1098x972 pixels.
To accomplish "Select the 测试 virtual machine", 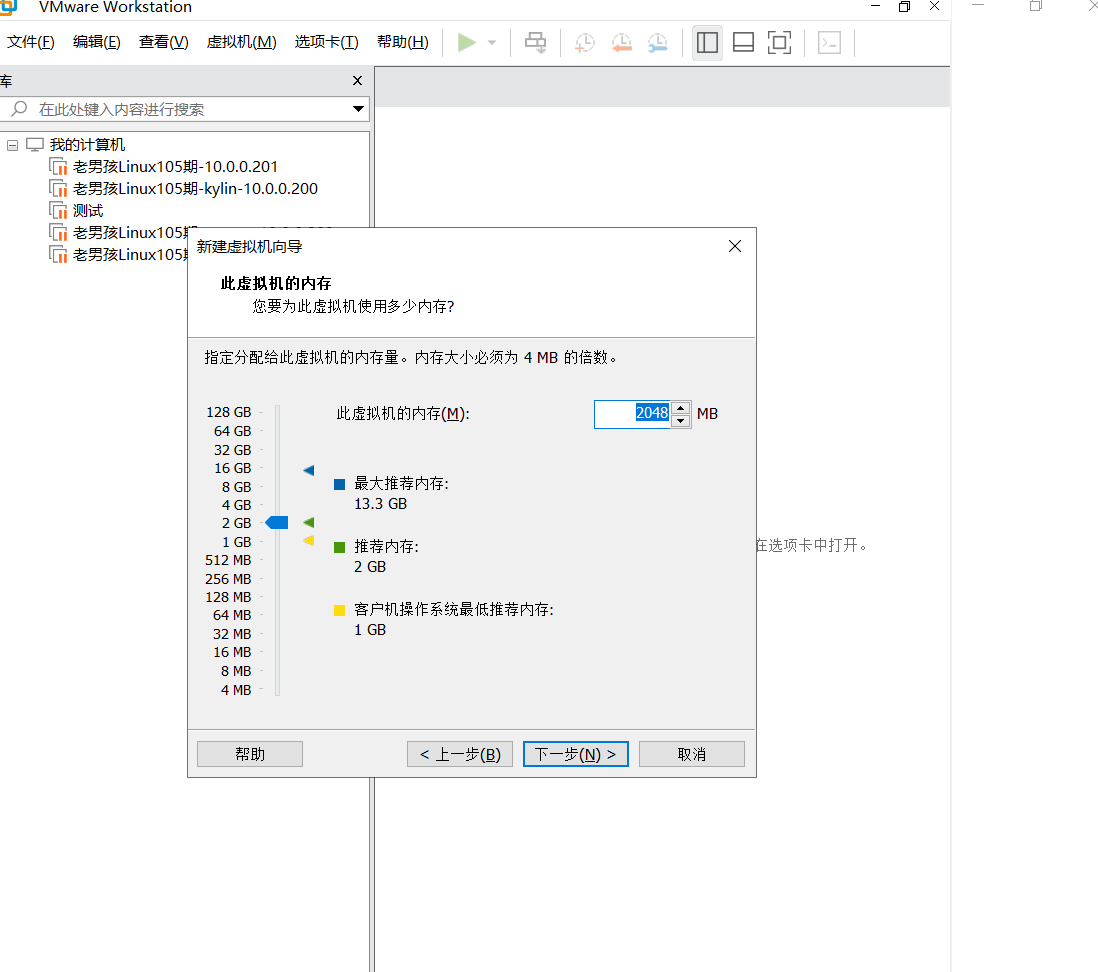I will pos(88,211).
